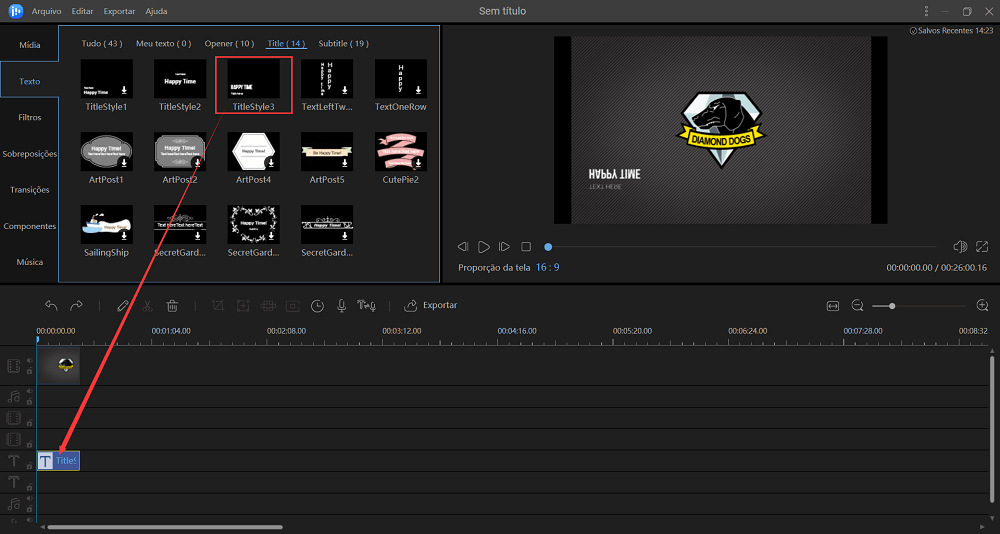
Task: Show the Tudo ( 43 ) text category
Action: 102,43
